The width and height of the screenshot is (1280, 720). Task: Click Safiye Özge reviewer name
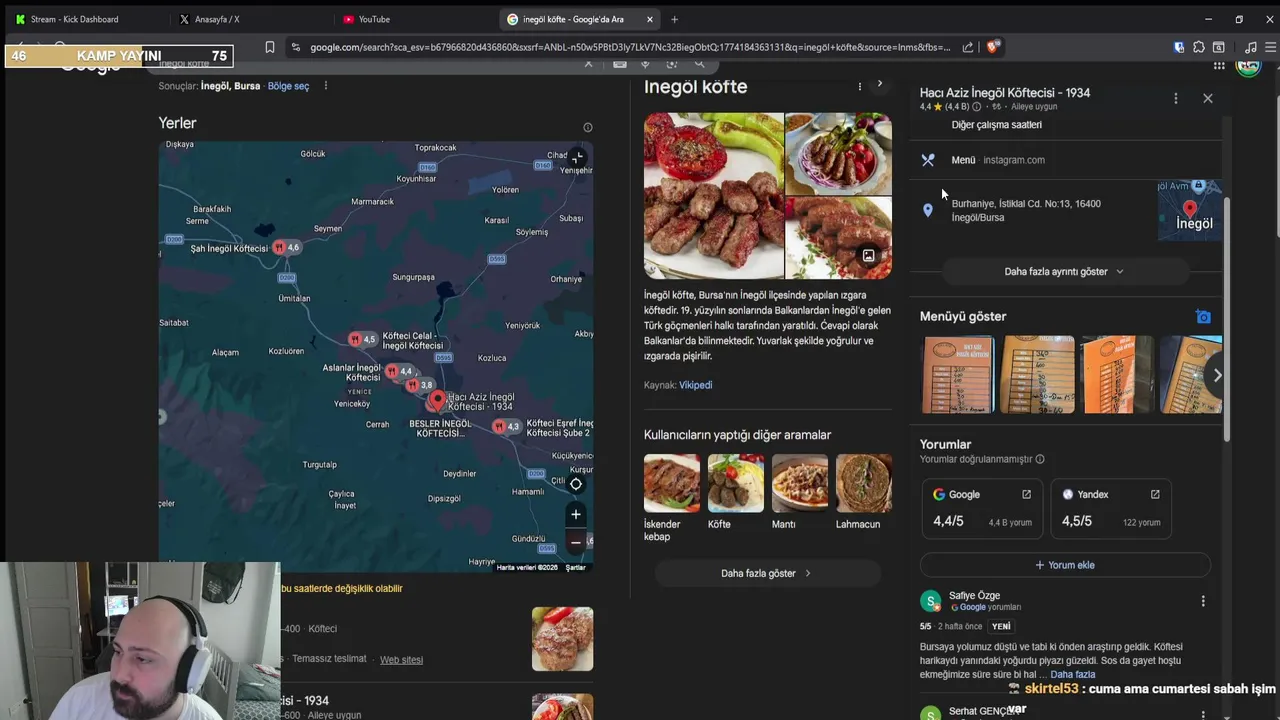coord(974,595)
